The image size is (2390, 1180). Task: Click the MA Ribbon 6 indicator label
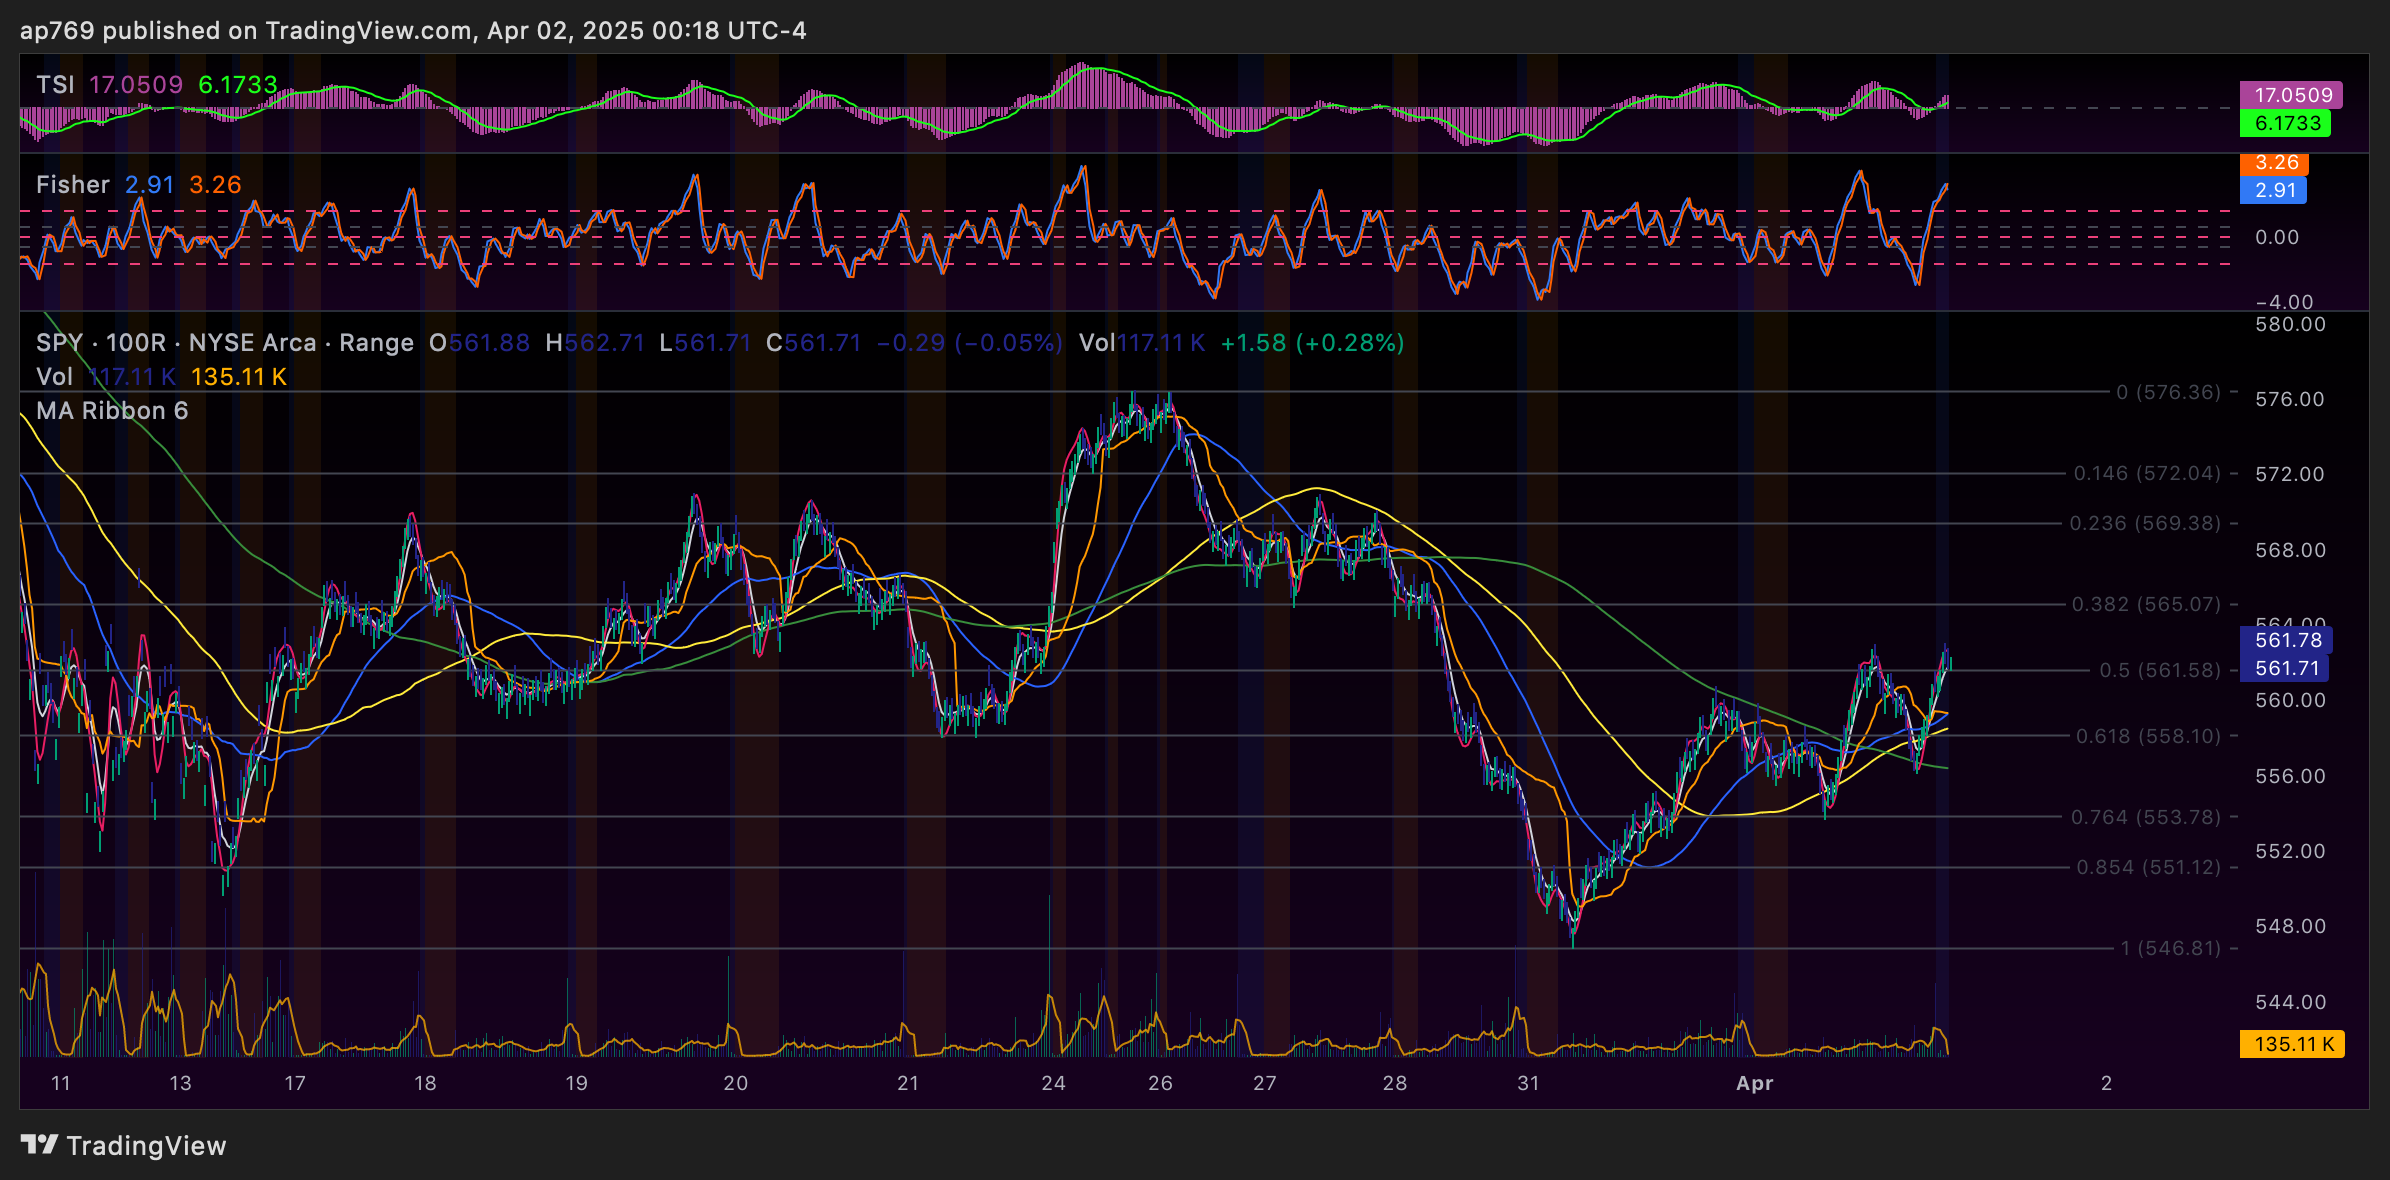click(112, 411)
